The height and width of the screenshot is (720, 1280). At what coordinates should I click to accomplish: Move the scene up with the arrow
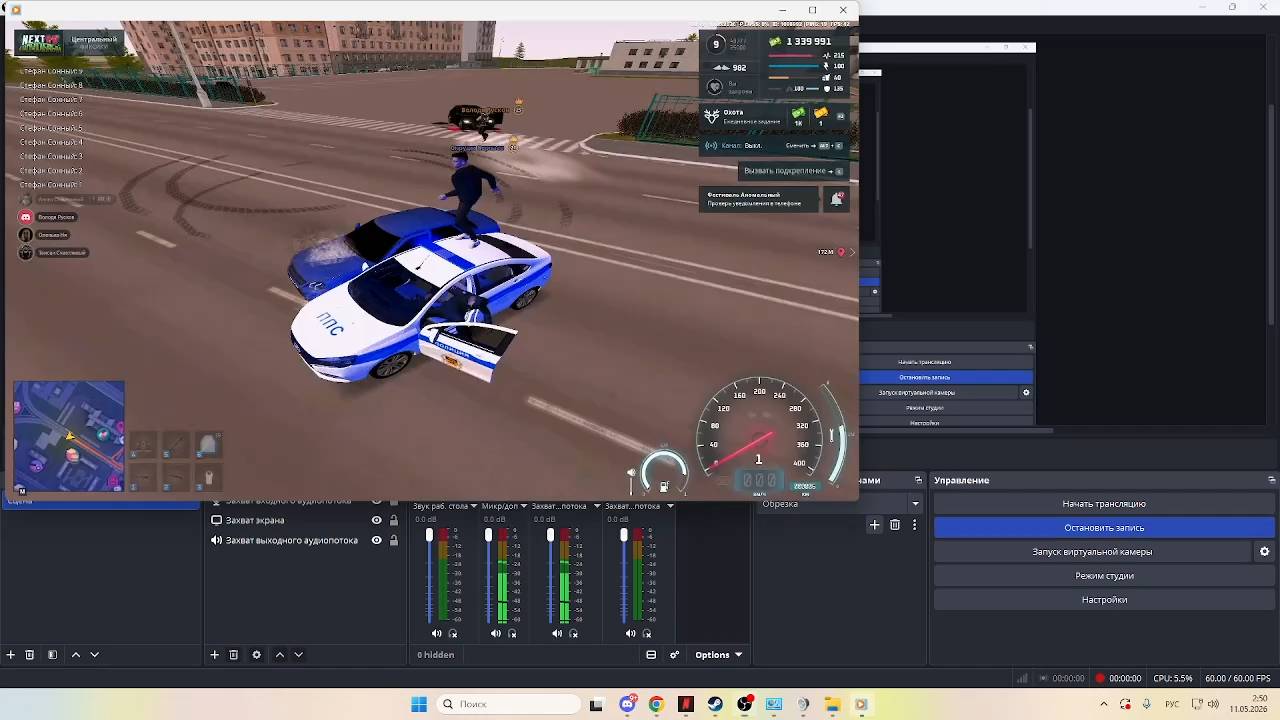(x=76, y=655)
